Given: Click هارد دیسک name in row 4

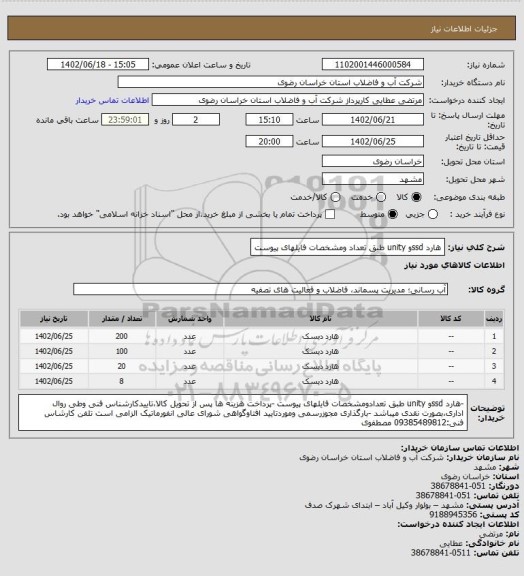Looking at the screenshot, I should click(320, 381).
